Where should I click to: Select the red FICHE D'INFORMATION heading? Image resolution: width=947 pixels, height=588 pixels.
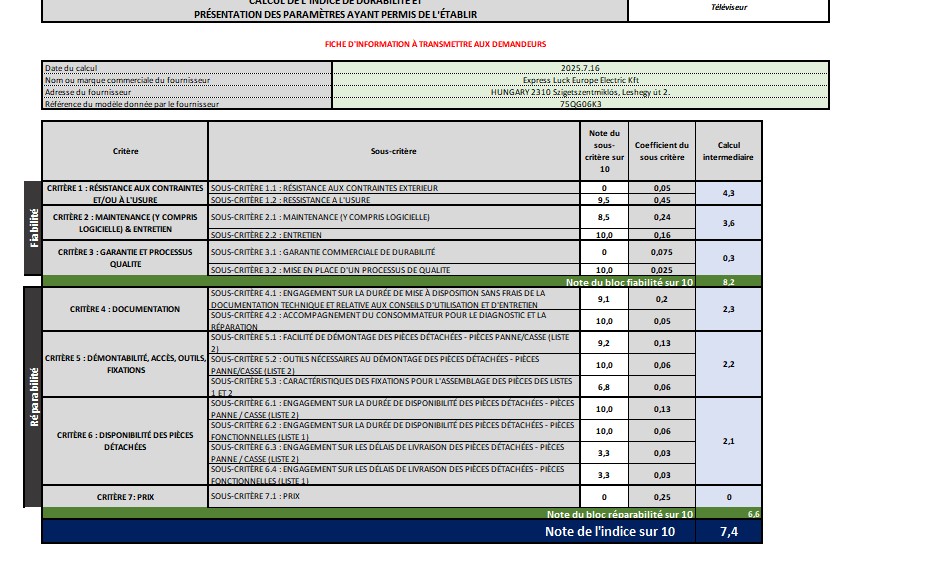[435, 44]
